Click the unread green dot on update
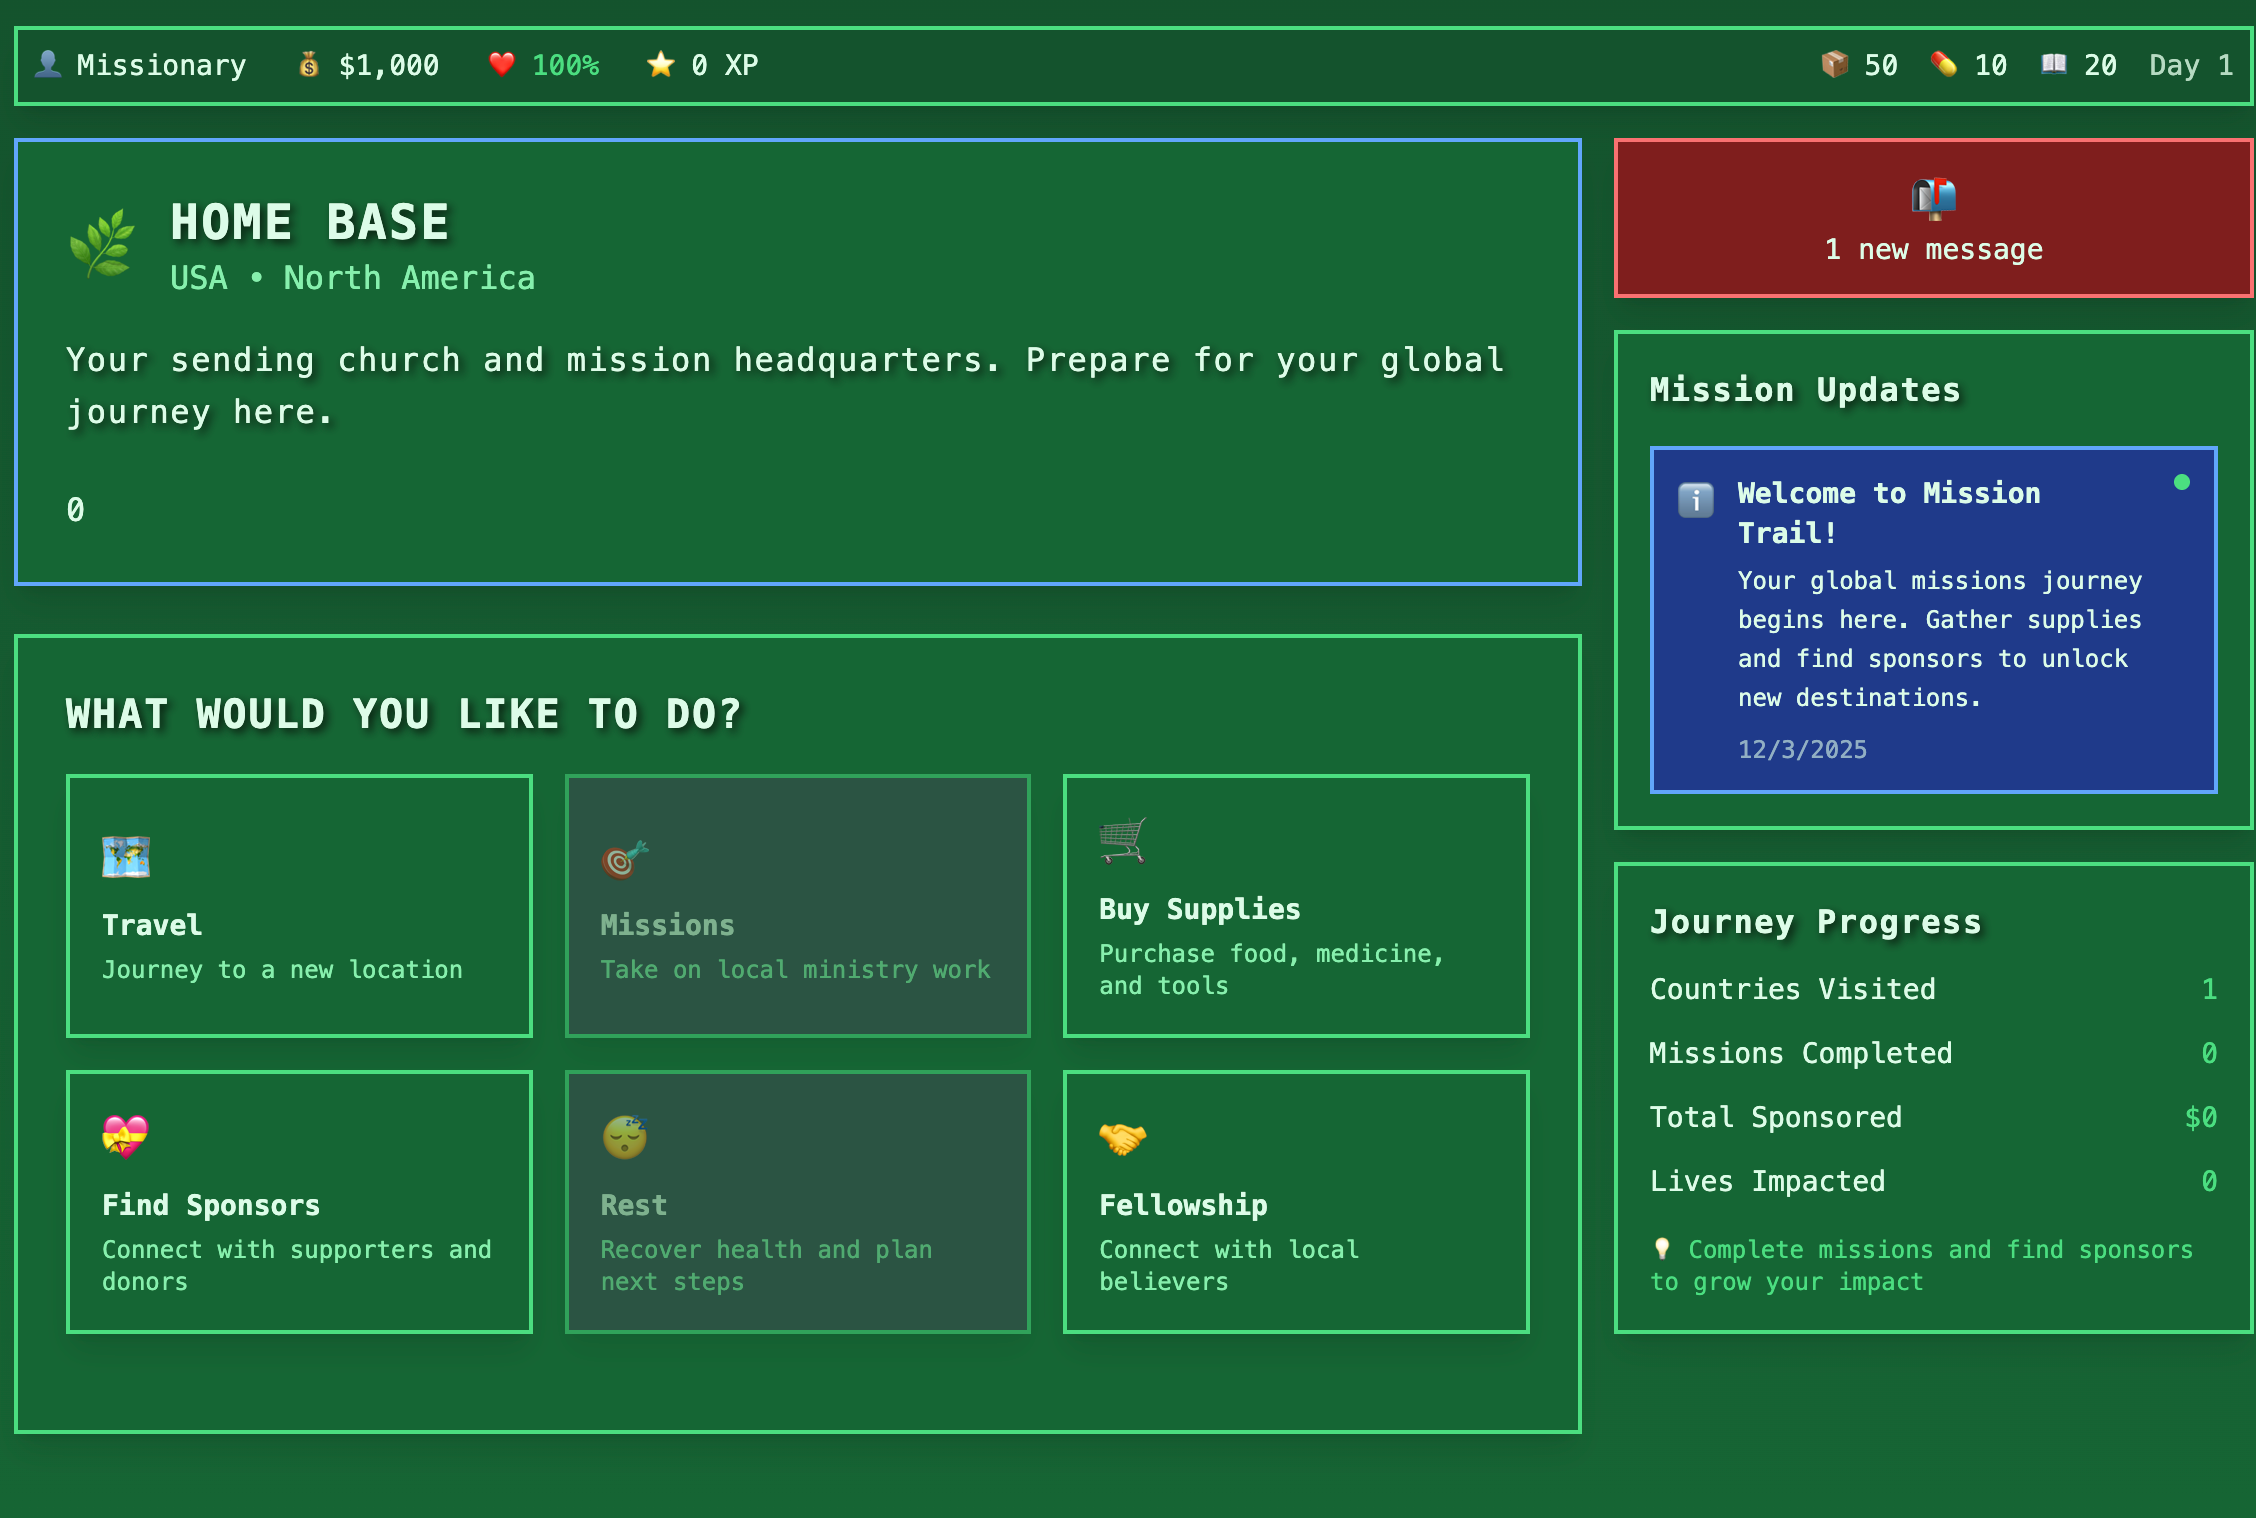 point(2181,482)
